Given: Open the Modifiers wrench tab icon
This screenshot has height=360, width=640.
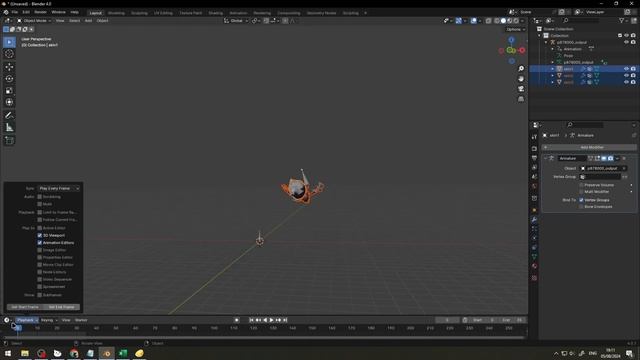Looking at the screenshot, I should click(x=534, y=220).
